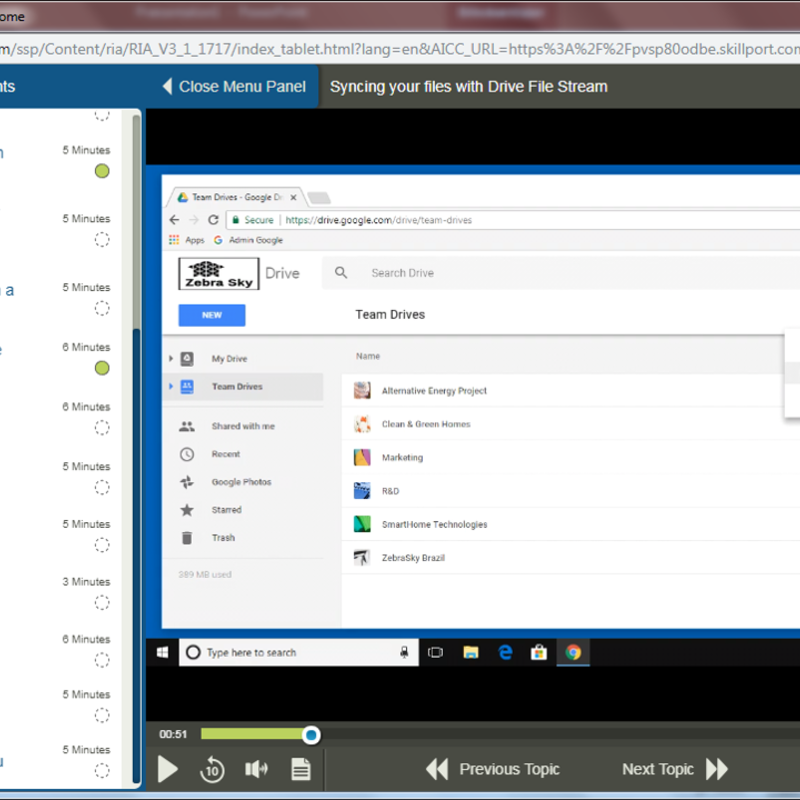Click the browser back arrow
Screen dimensions: 800x800
174,220
